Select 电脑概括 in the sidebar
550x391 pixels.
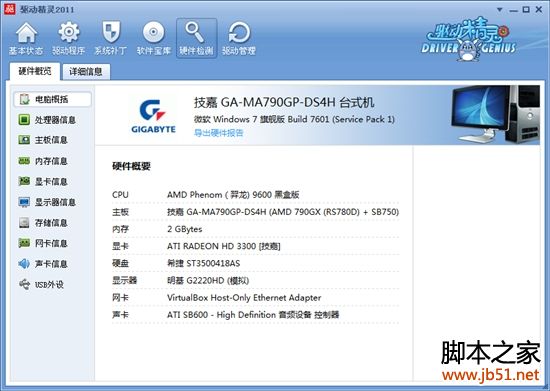51,99
